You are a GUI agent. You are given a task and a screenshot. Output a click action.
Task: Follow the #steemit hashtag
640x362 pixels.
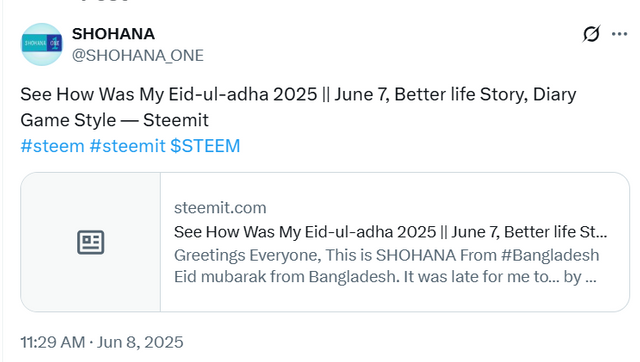point(127,146)
